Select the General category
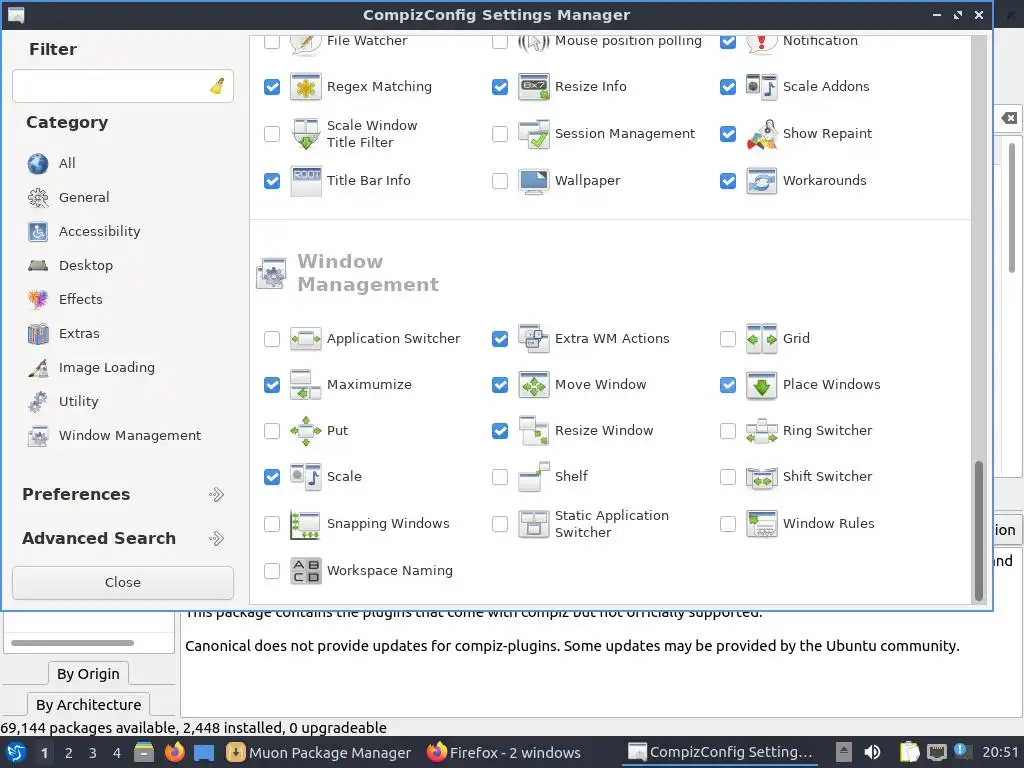This screenshot has height=768, width=1024. pyautogui.click(x=69, y=197)
